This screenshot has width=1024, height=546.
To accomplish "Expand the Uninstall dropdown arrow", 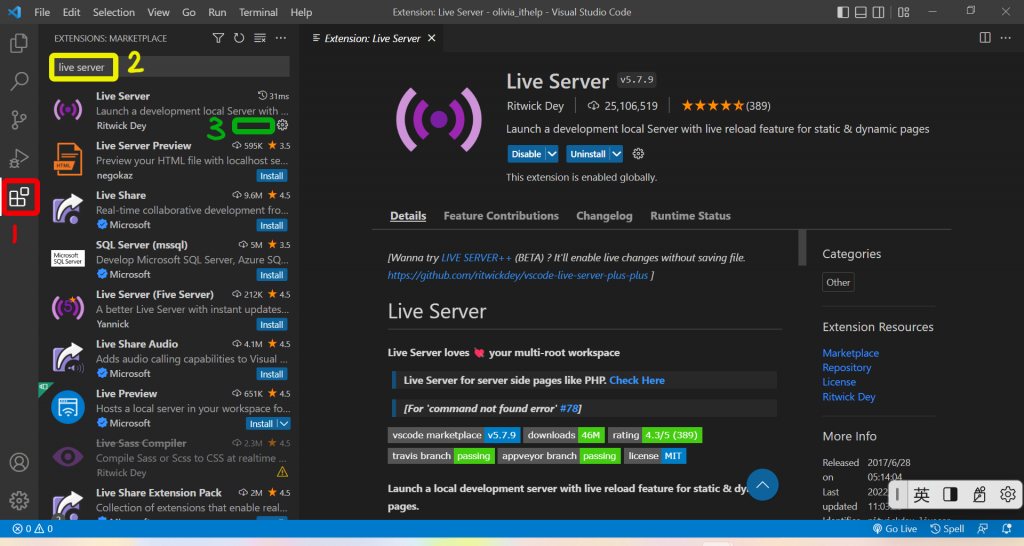I will pyautogui.click(x=616, y=154).
